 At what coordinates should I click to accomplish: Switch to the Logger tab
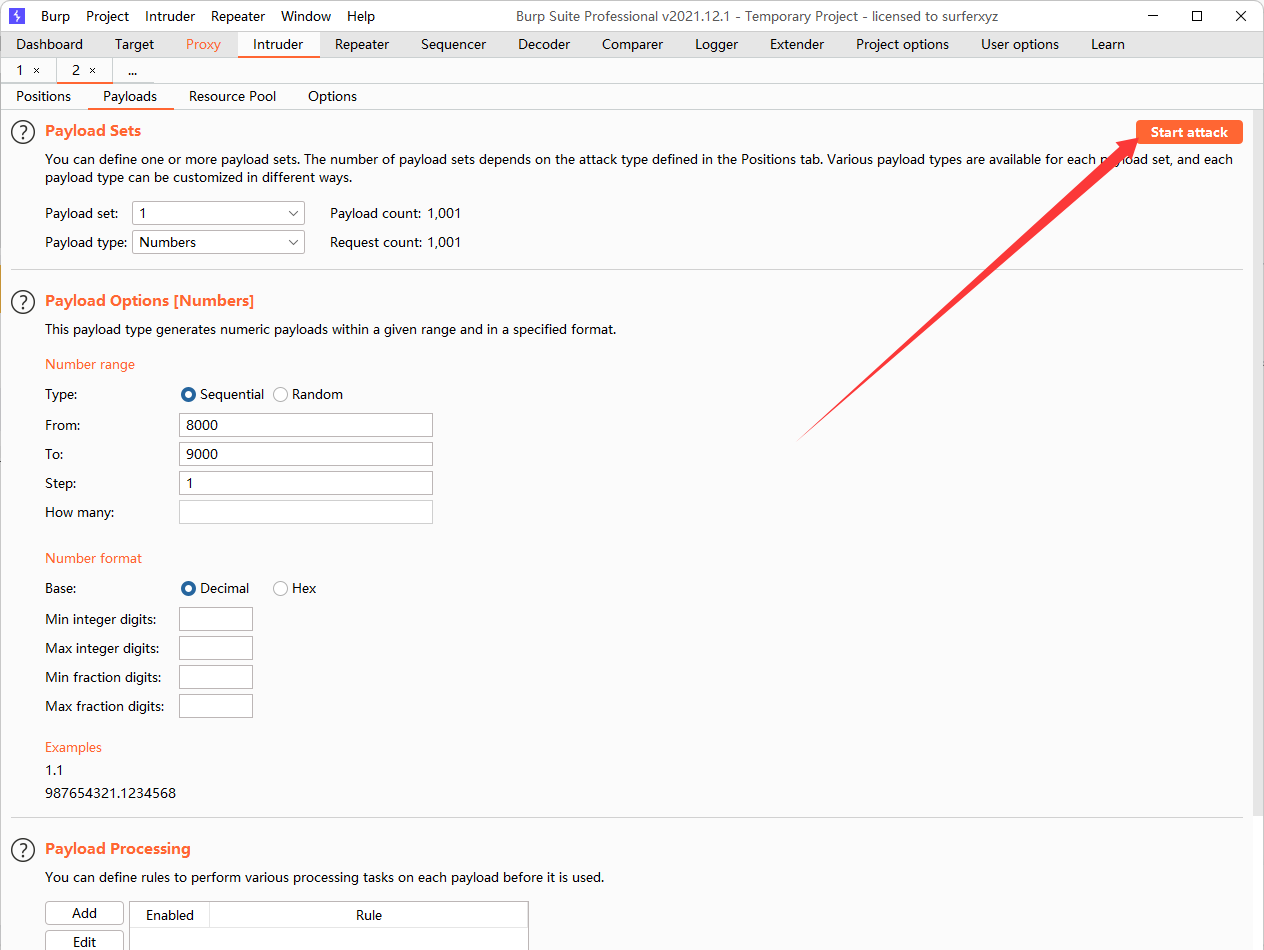(x=716, y=44)
